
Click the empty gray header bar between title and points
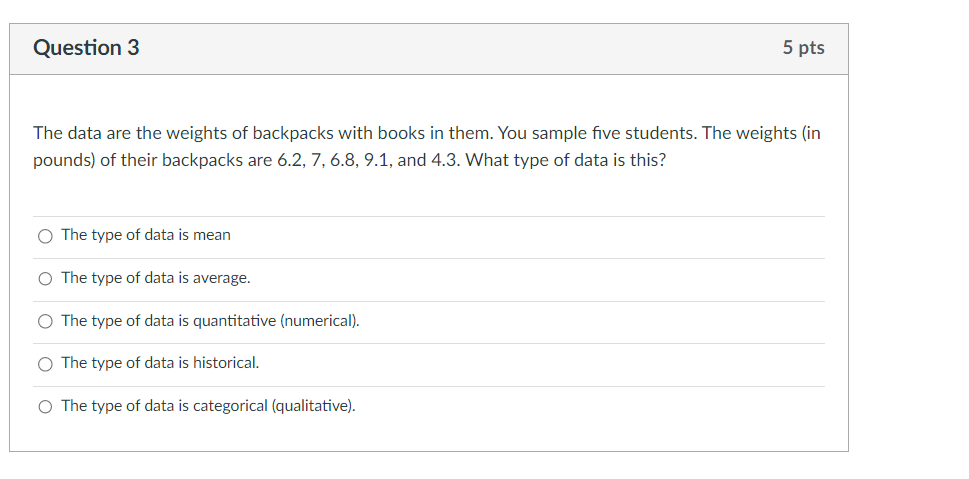coord(460,49)
